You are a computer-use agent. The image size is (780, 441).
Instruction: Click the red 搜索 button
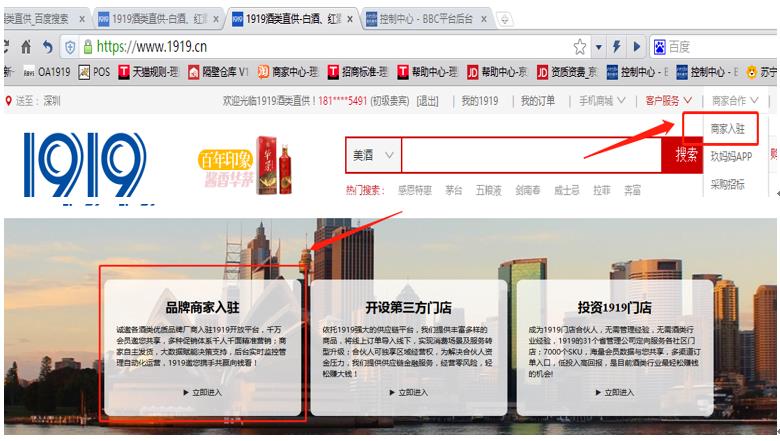coord(682,156)
